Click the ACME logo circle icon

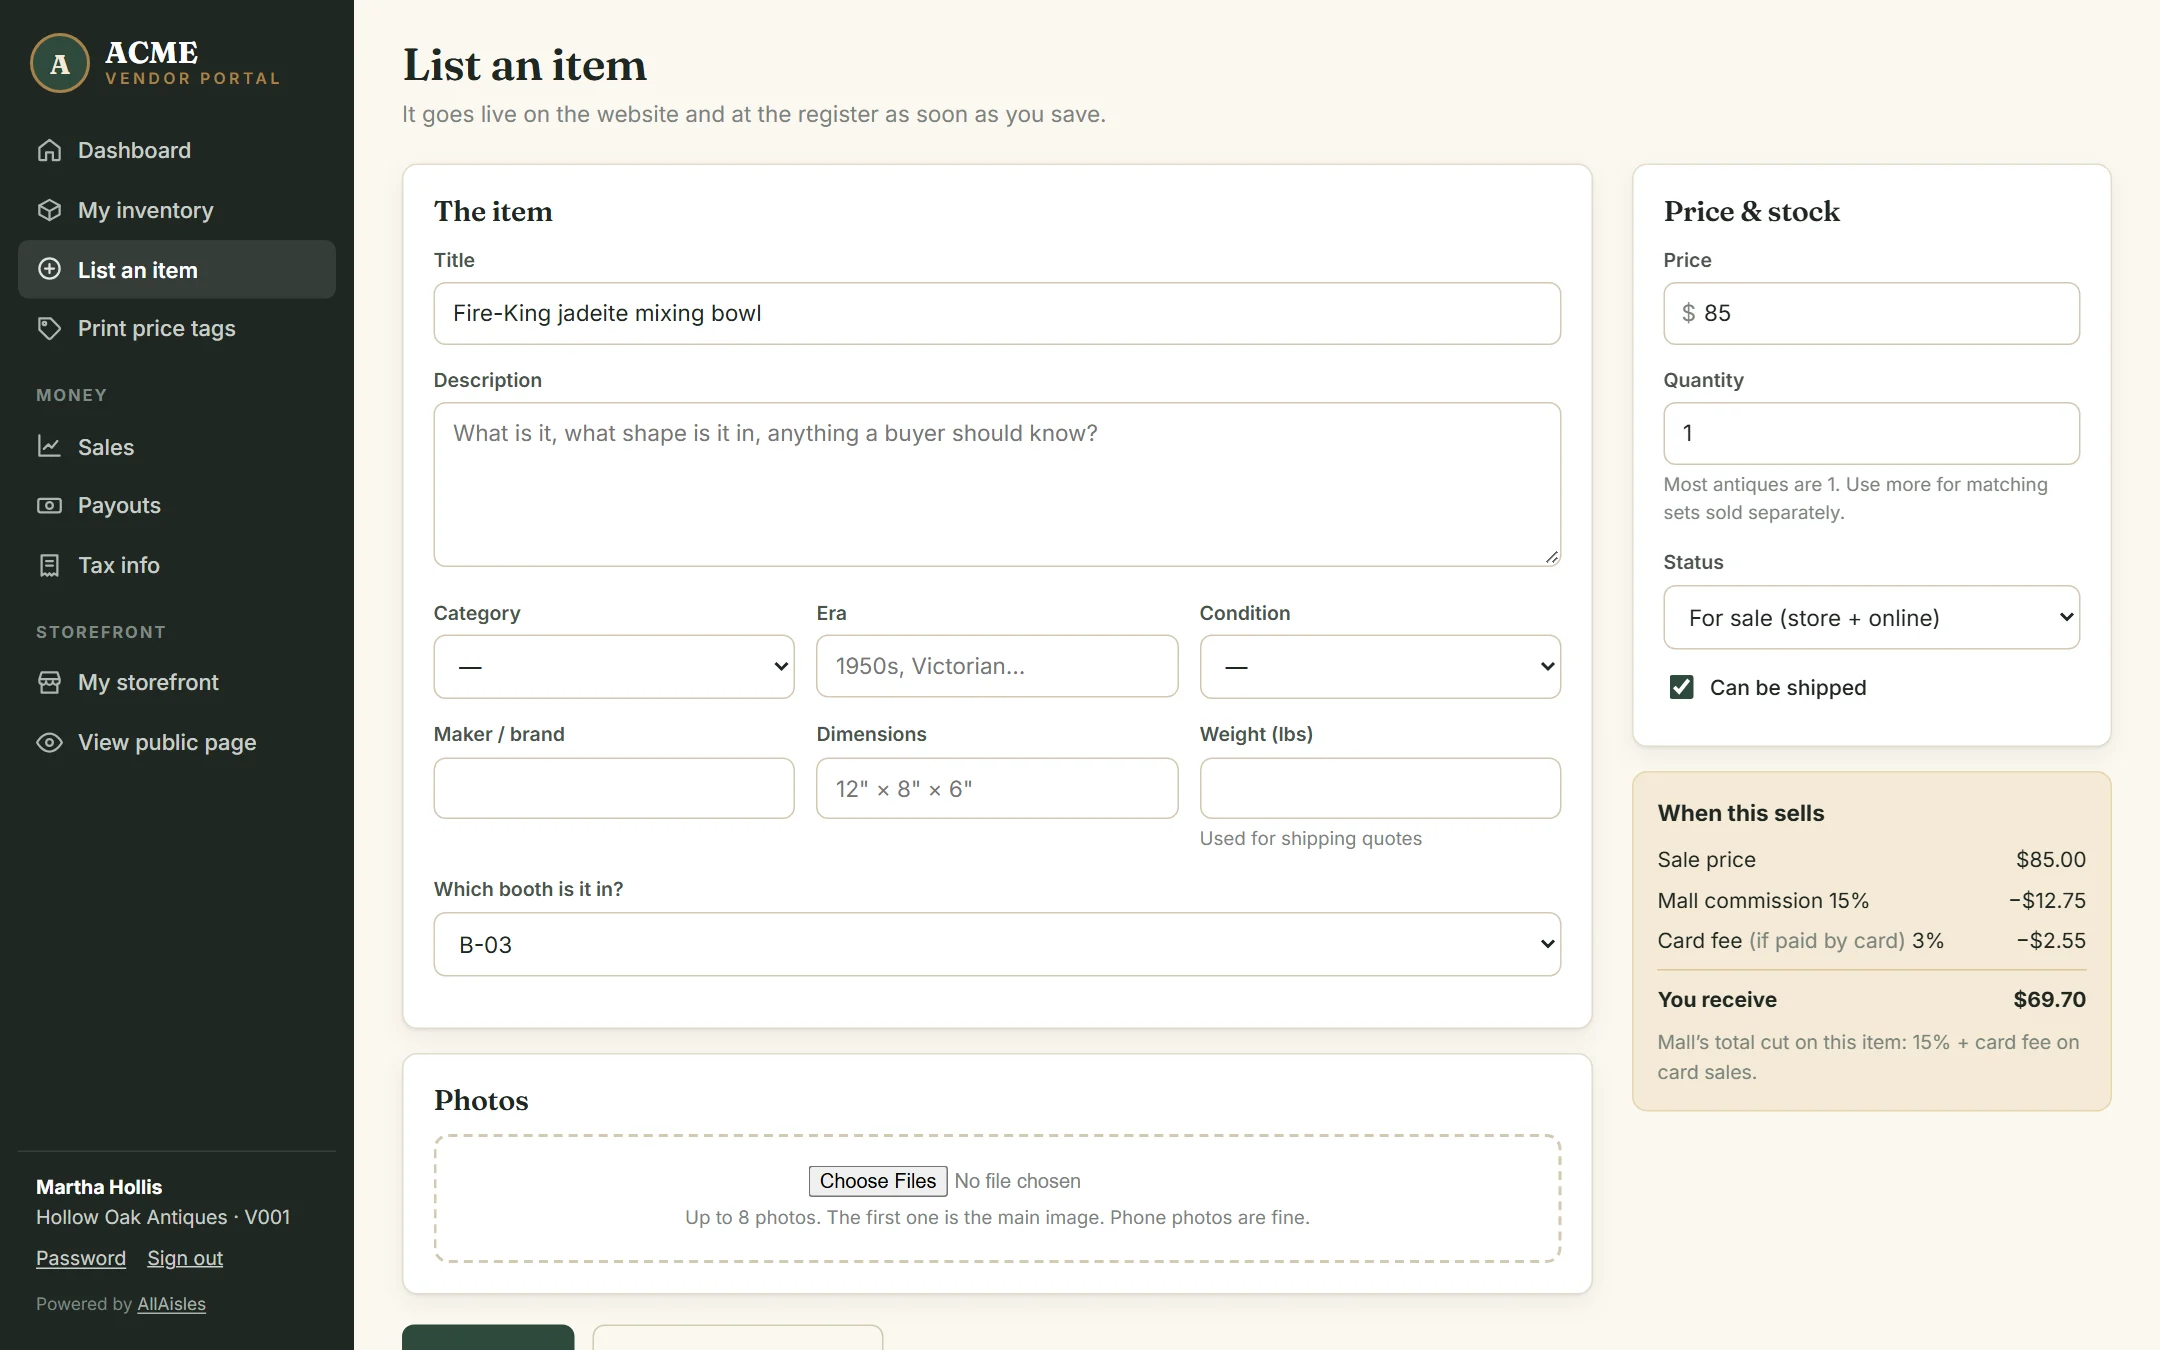pyautogui.click(x=60, y=63)
